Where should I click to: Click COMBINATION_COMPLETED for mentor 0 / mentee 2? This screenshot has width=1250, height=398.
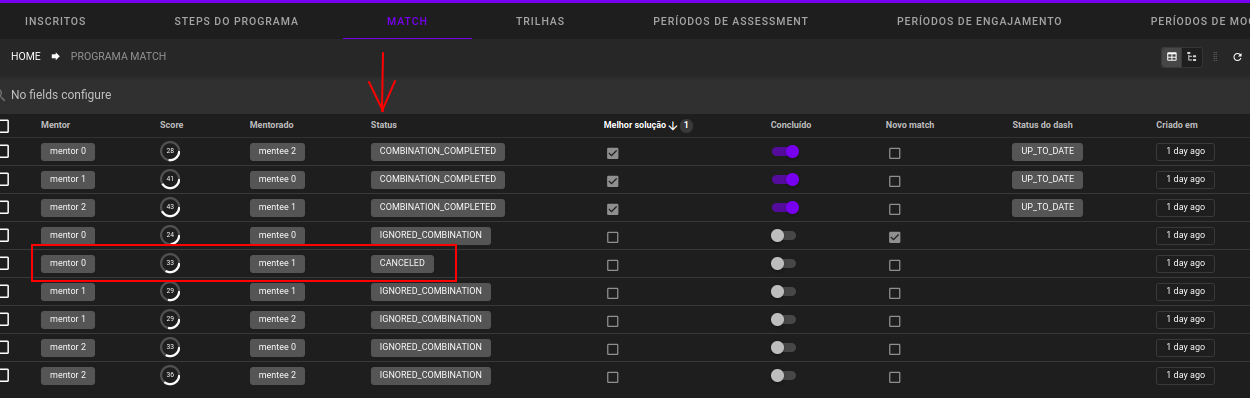pos(438,151)
